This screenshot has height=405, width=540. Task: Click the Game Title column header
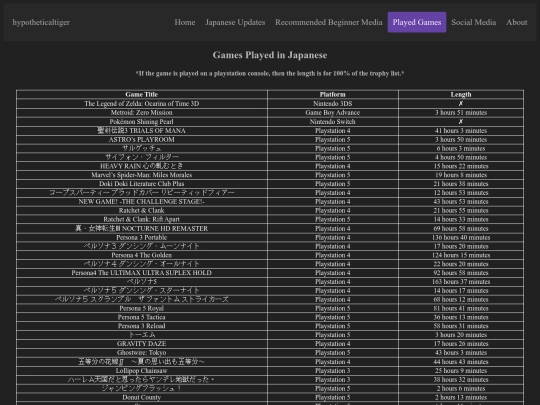click(142, 94)
